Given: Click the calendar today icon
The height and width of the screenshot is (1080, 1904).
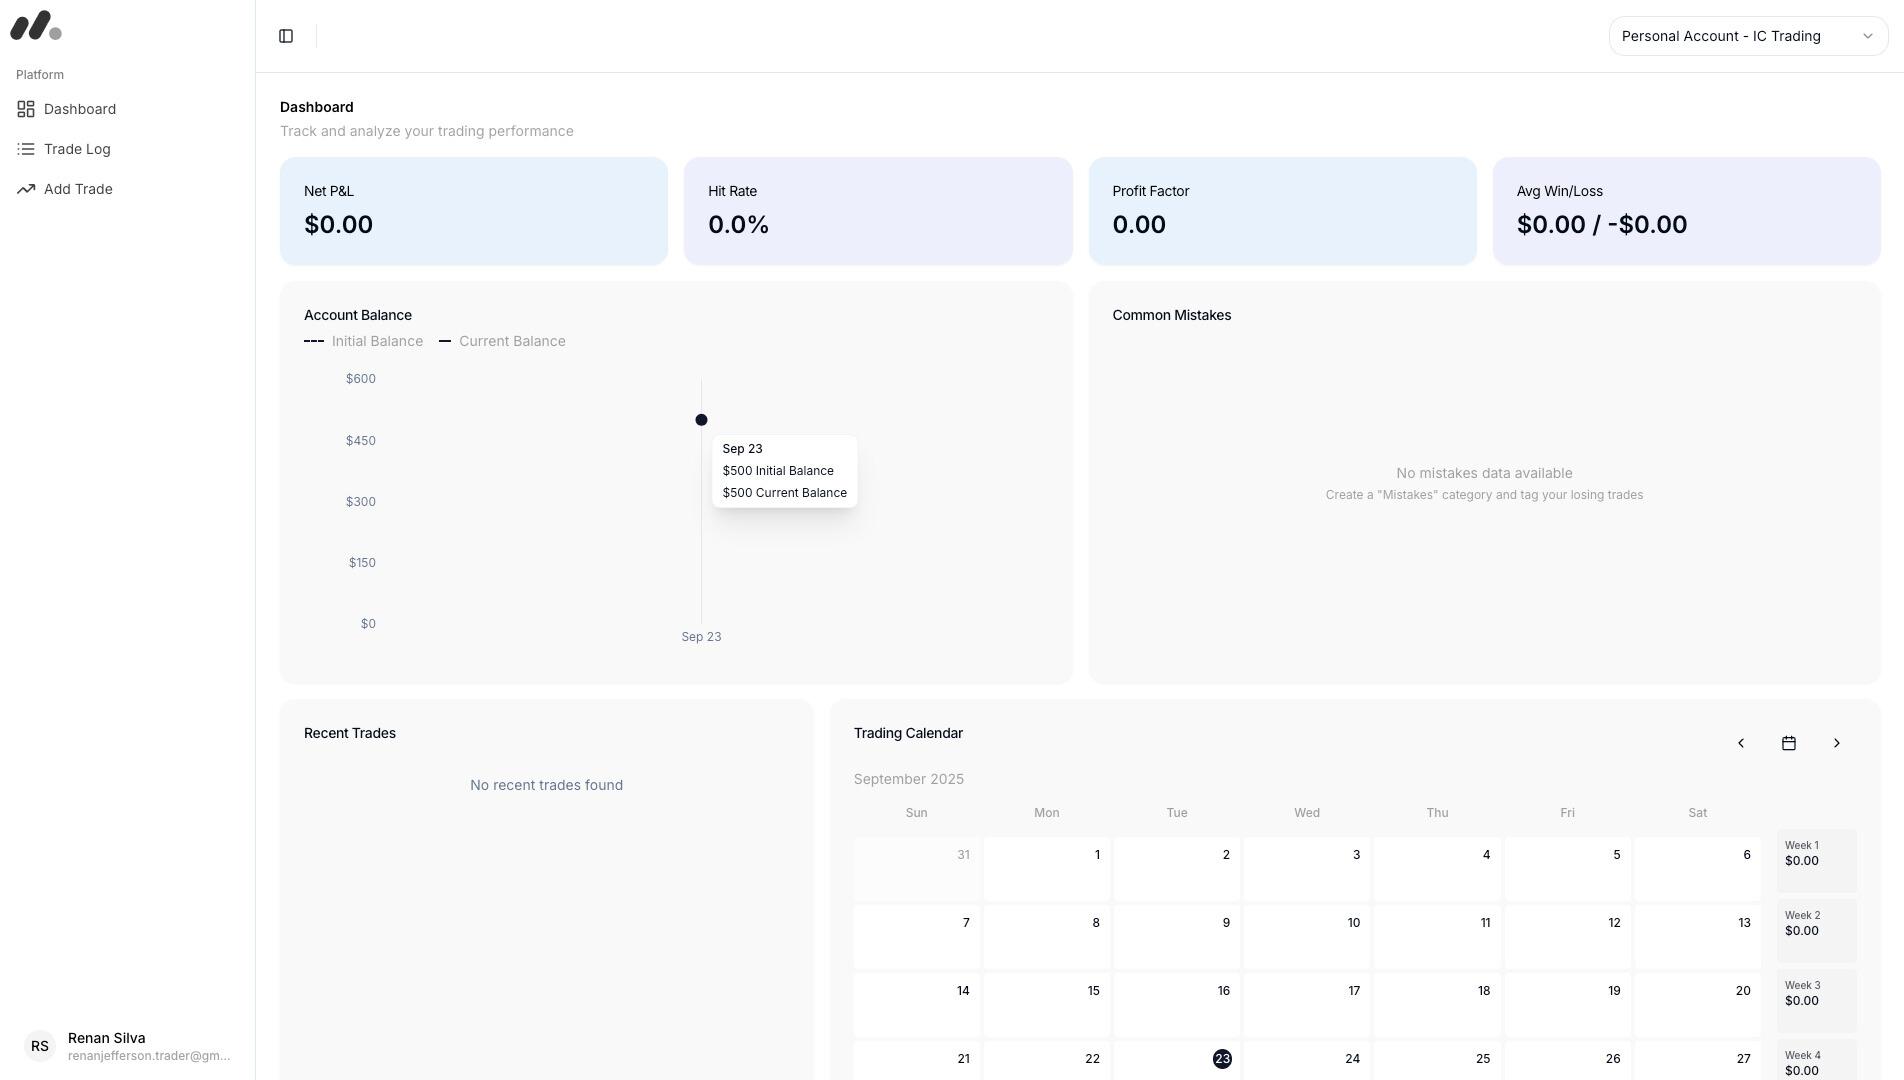Looking at the screenshot, I should (1788, 743).
